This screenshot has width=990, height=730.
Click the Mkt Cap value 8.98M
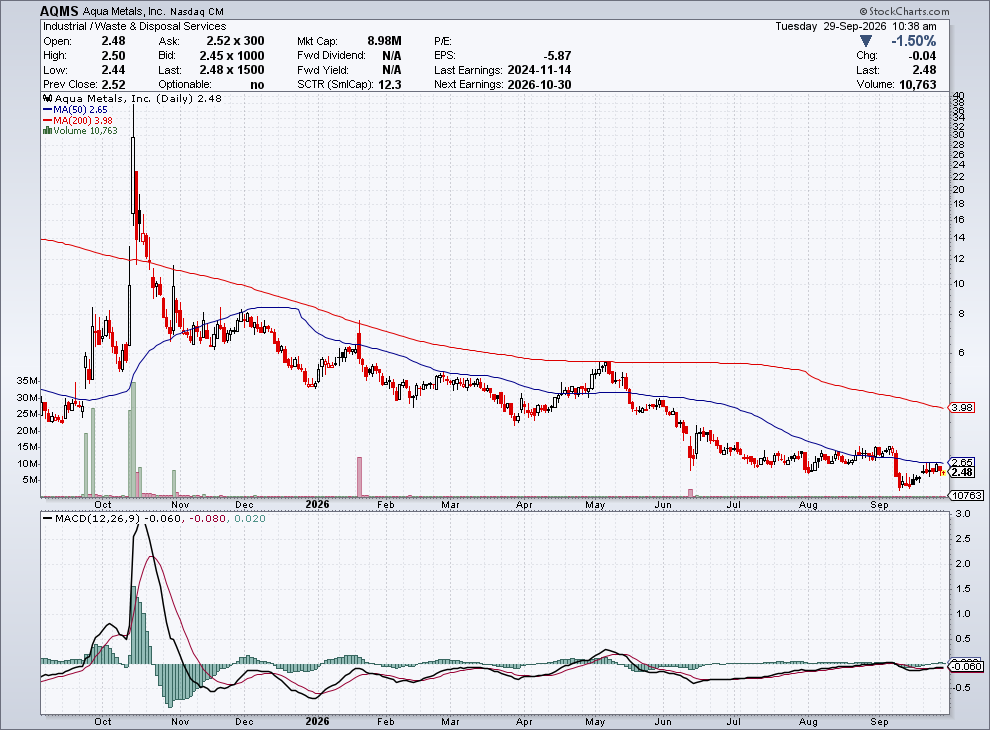point(385,41)
